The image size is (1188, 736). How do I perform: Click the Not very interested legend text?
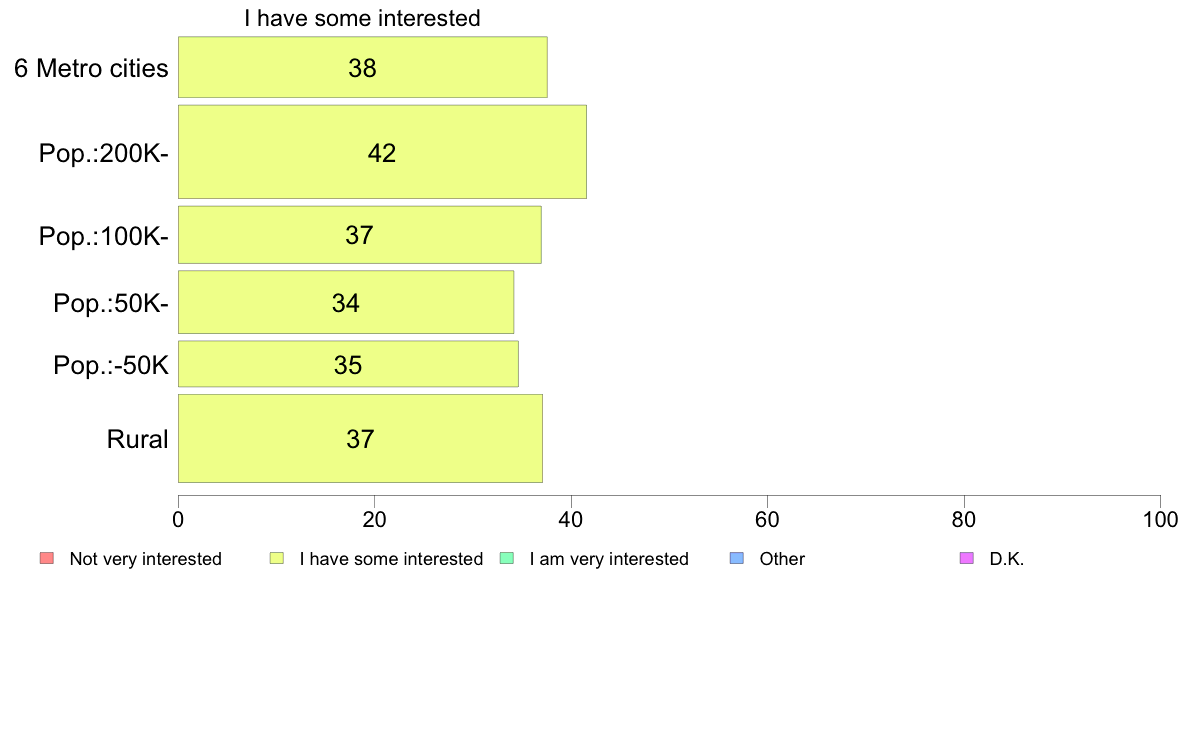tap(145, 559)
